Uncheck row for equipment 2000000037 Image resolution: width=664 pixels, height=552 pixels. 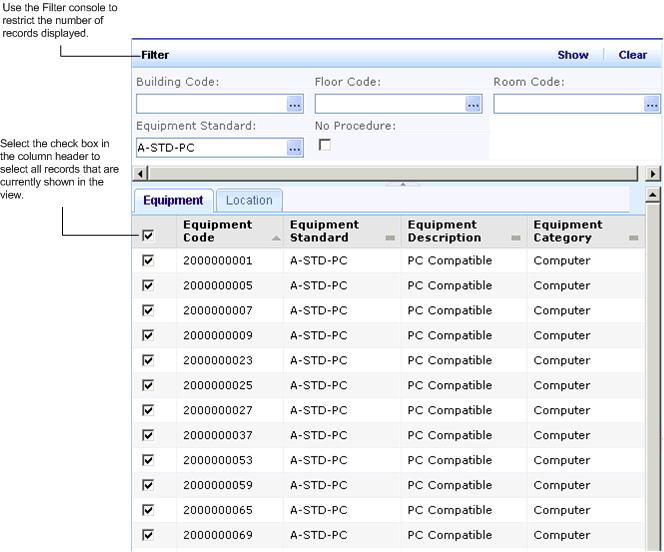[148, 436]
